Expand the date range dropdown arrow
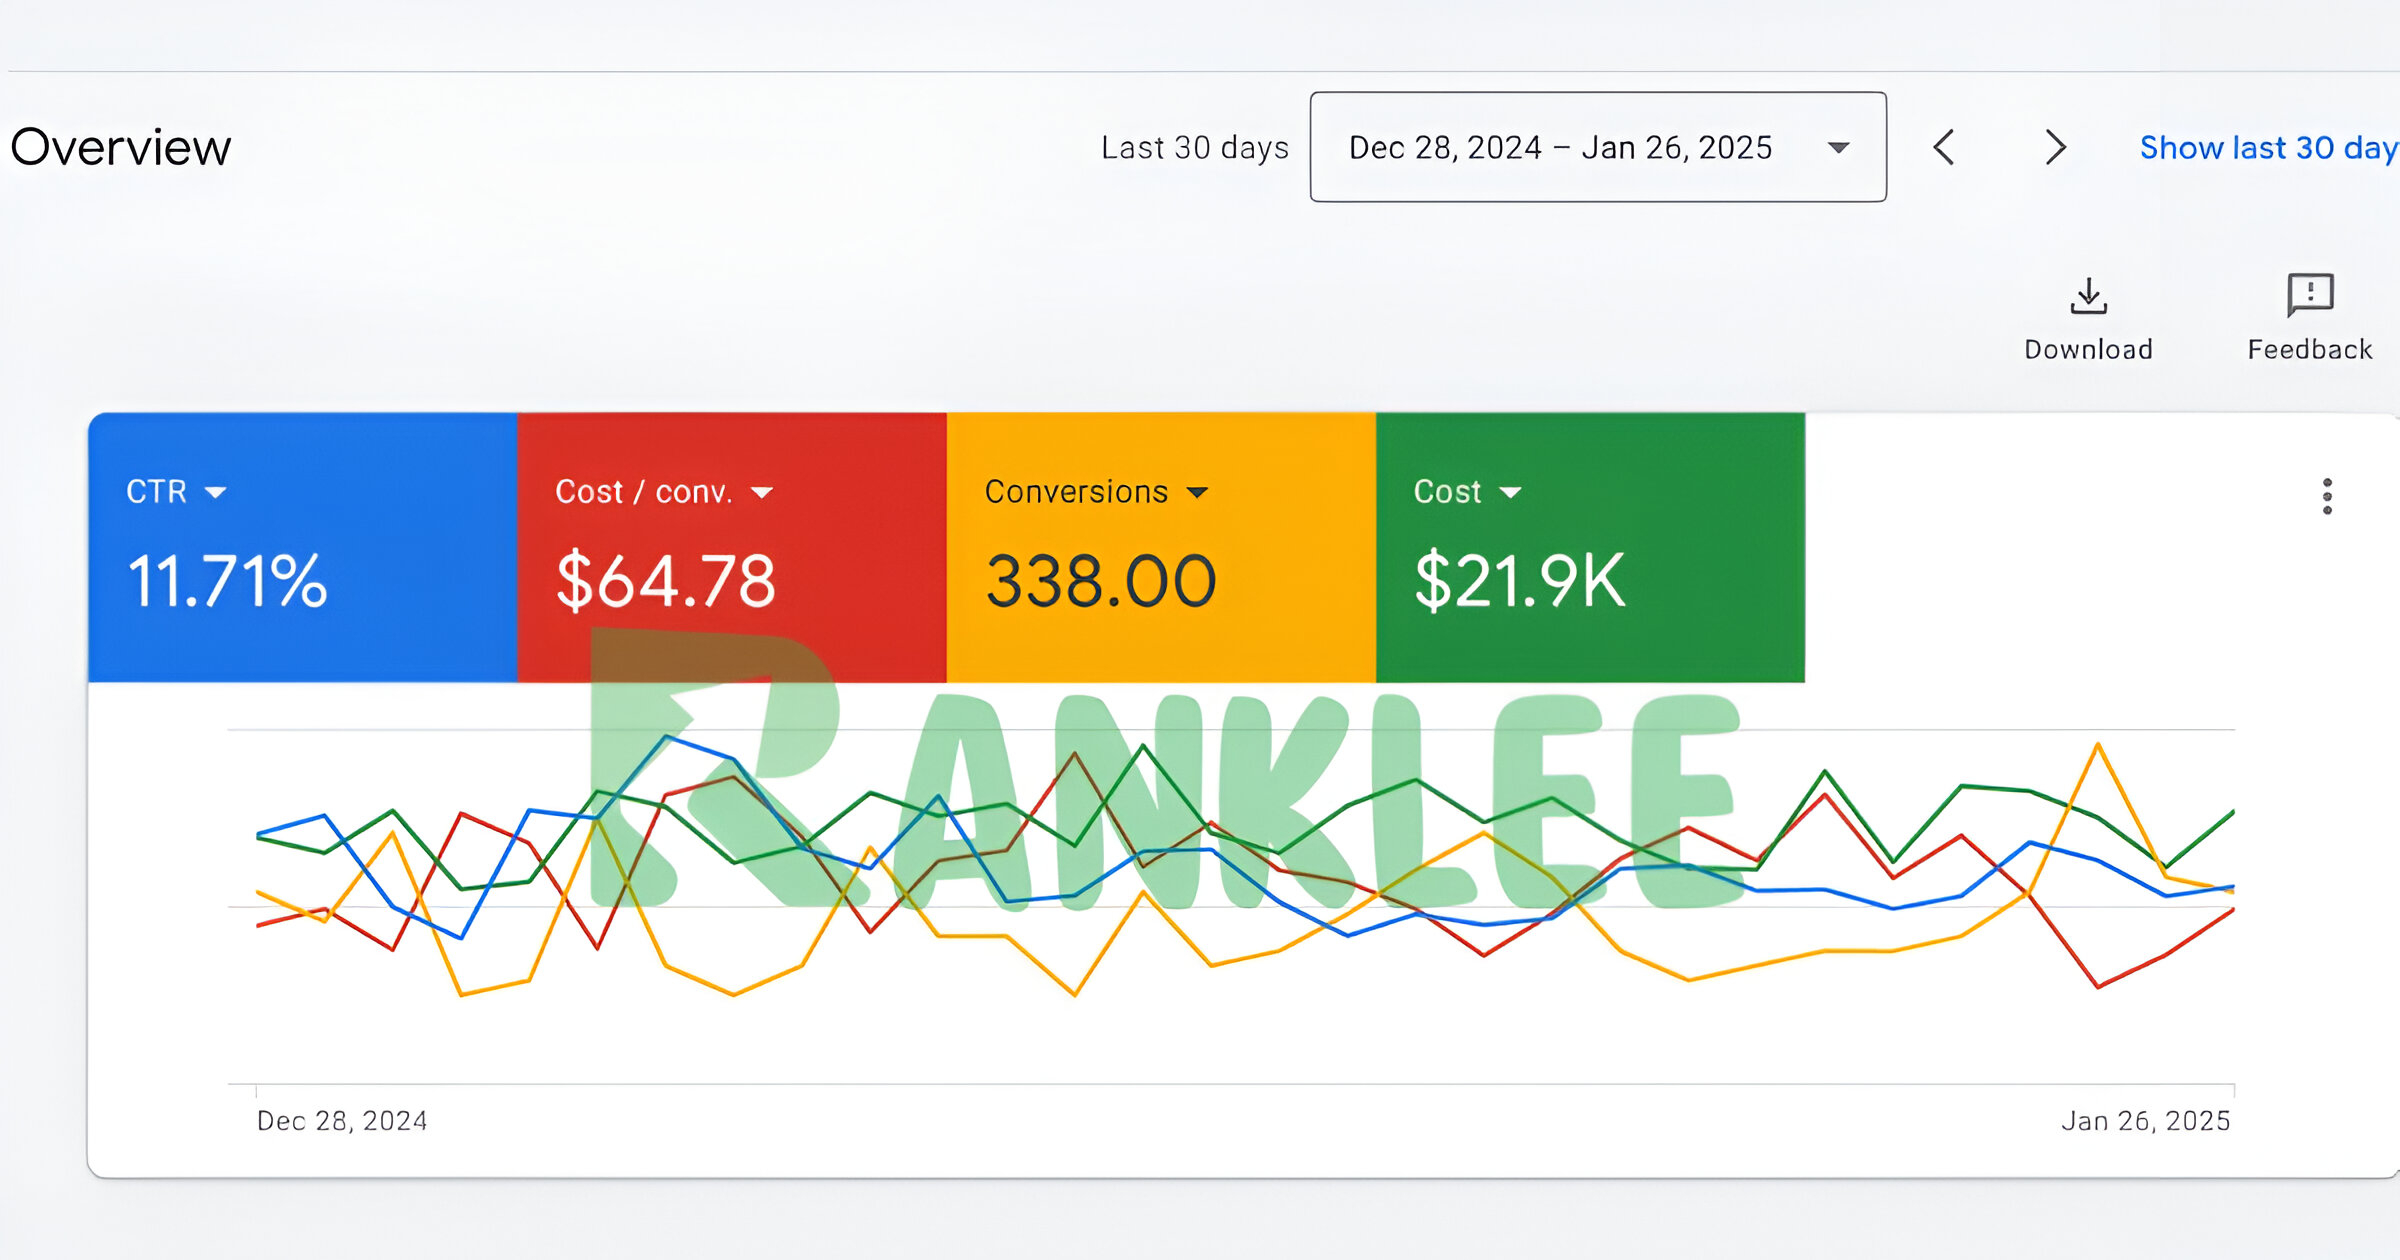 [x=1838, y=148]
